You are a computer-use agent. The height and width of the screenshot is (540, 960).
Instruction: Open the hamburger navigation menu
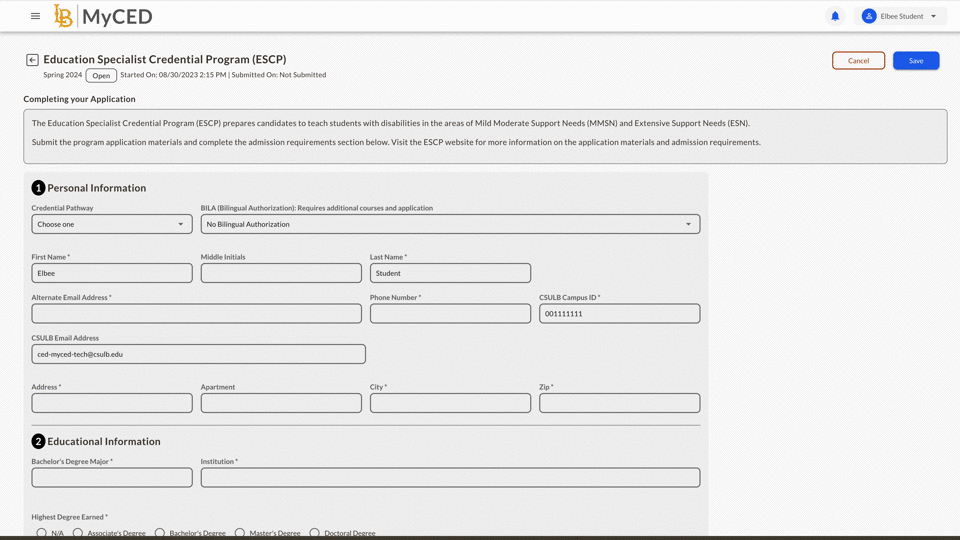point(36,16)
